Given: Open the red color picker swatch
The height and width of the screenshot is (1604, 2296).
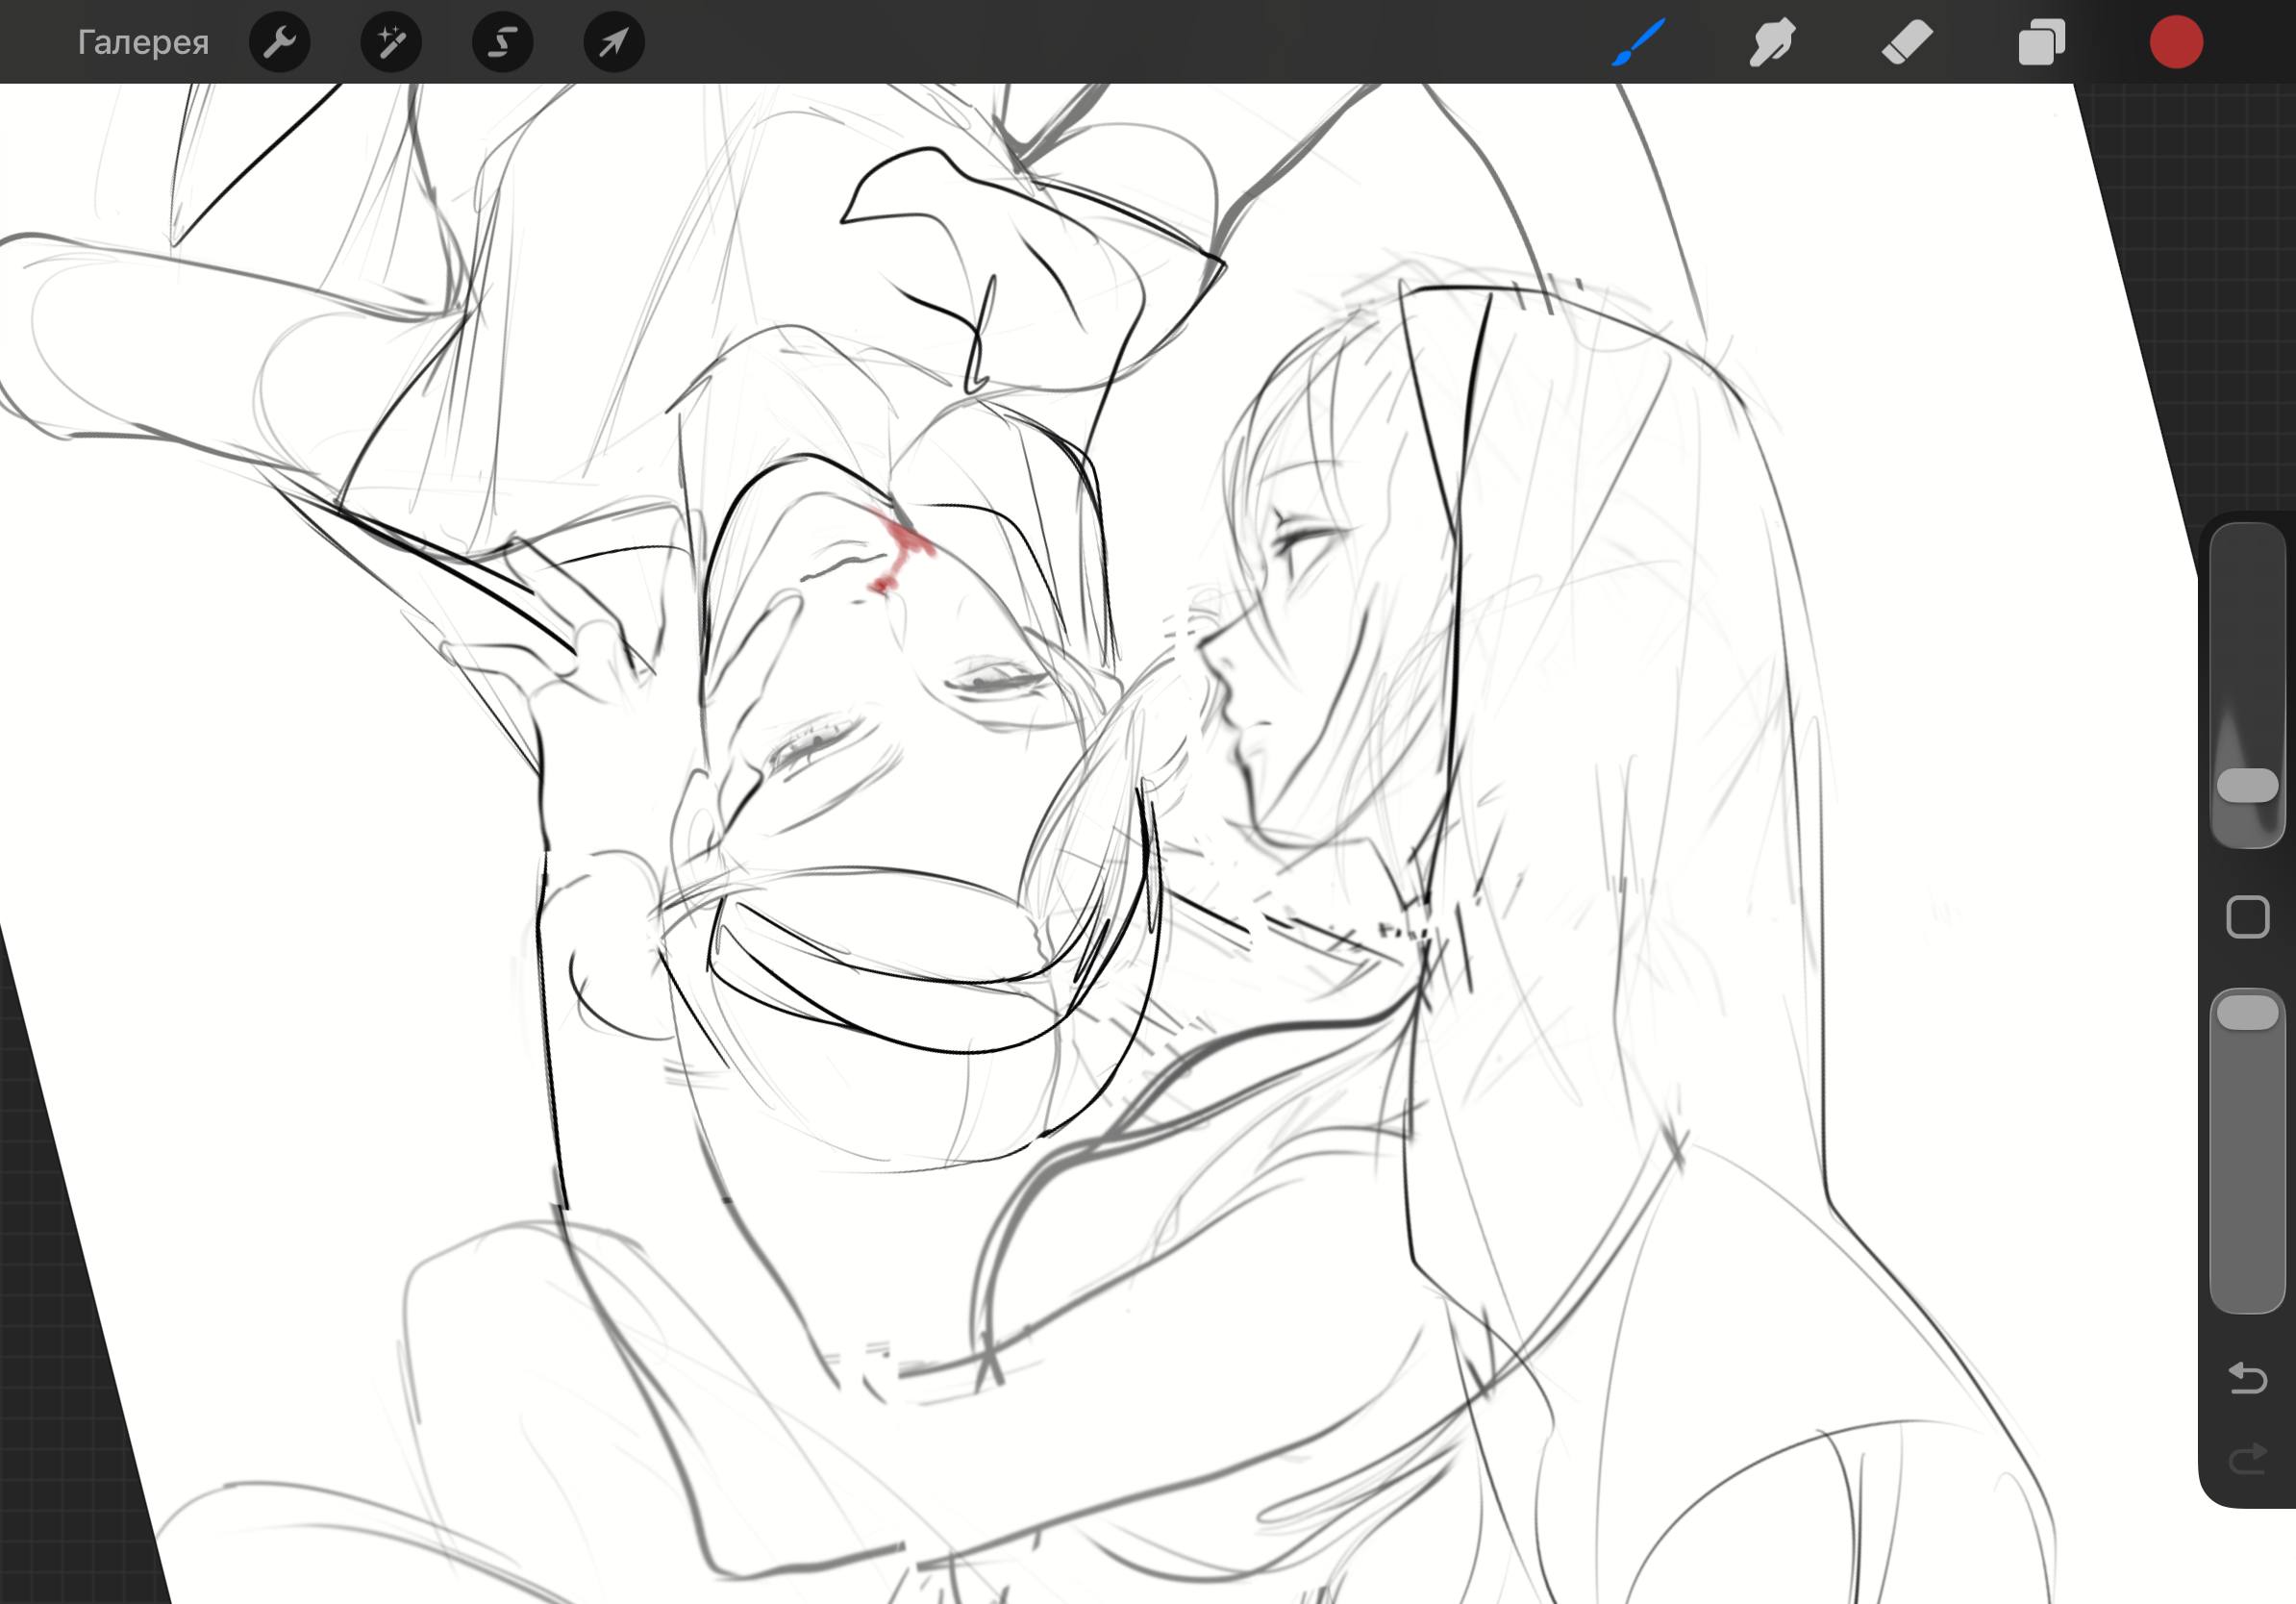Looking at the screenshot, I should click(2176, 42).
